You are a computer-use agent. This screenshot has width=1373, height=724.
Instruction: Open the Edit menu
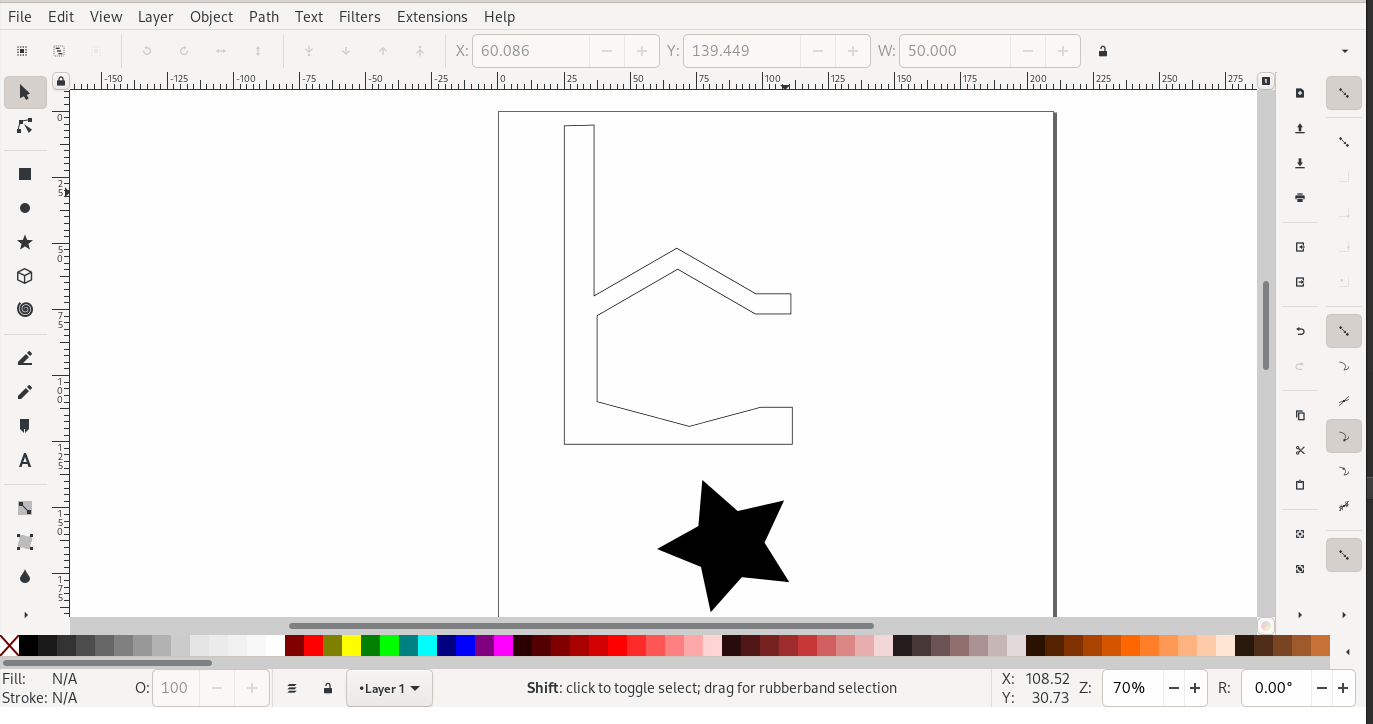[61, 17]
